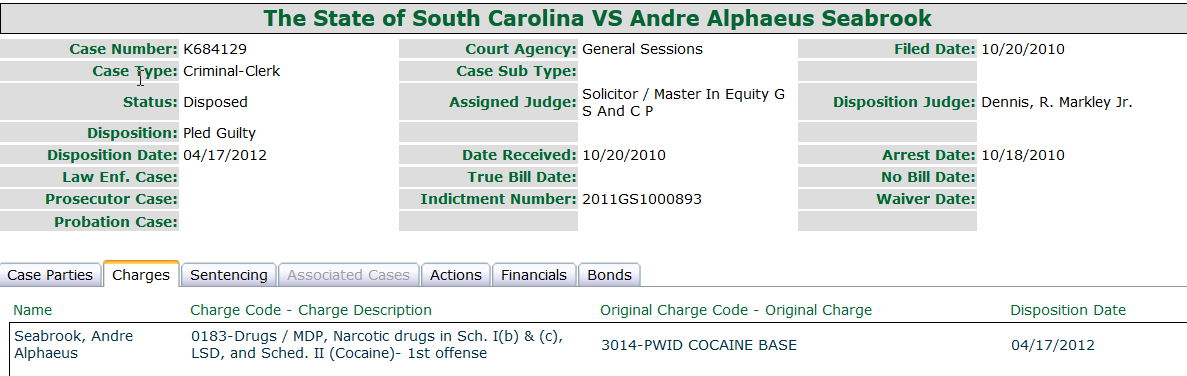Click the disposition judge name Dennis, R. Markley Jr.

pyautogui.click(x=1057, y=102)
